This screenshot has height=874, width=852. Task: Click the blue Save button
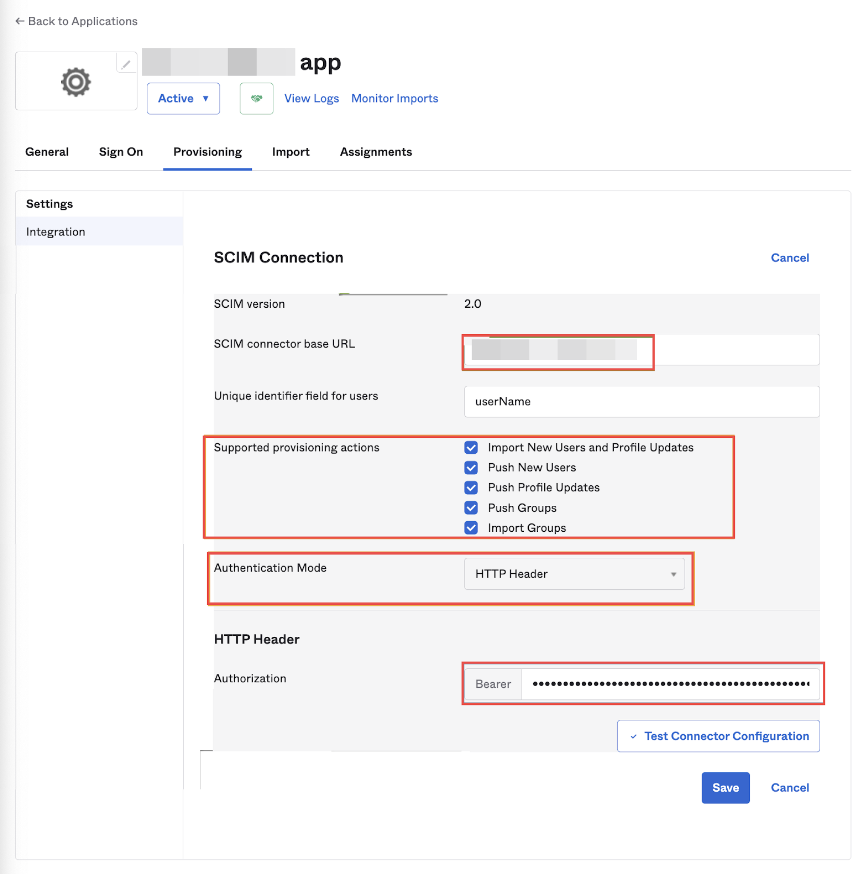pos(726,788)
